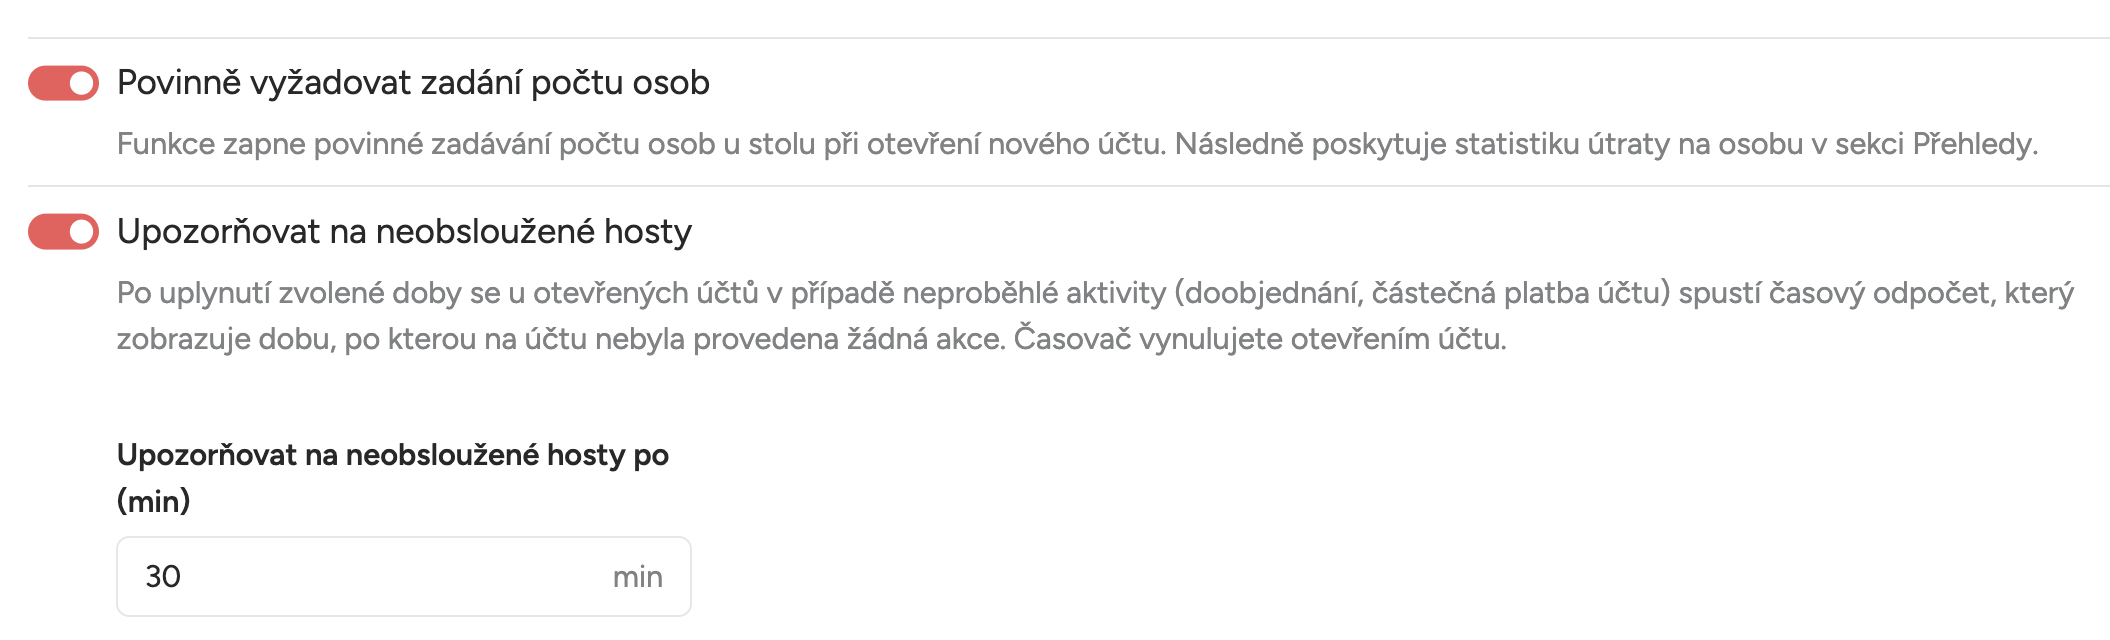Focus the minutes input field

point(370,577)
